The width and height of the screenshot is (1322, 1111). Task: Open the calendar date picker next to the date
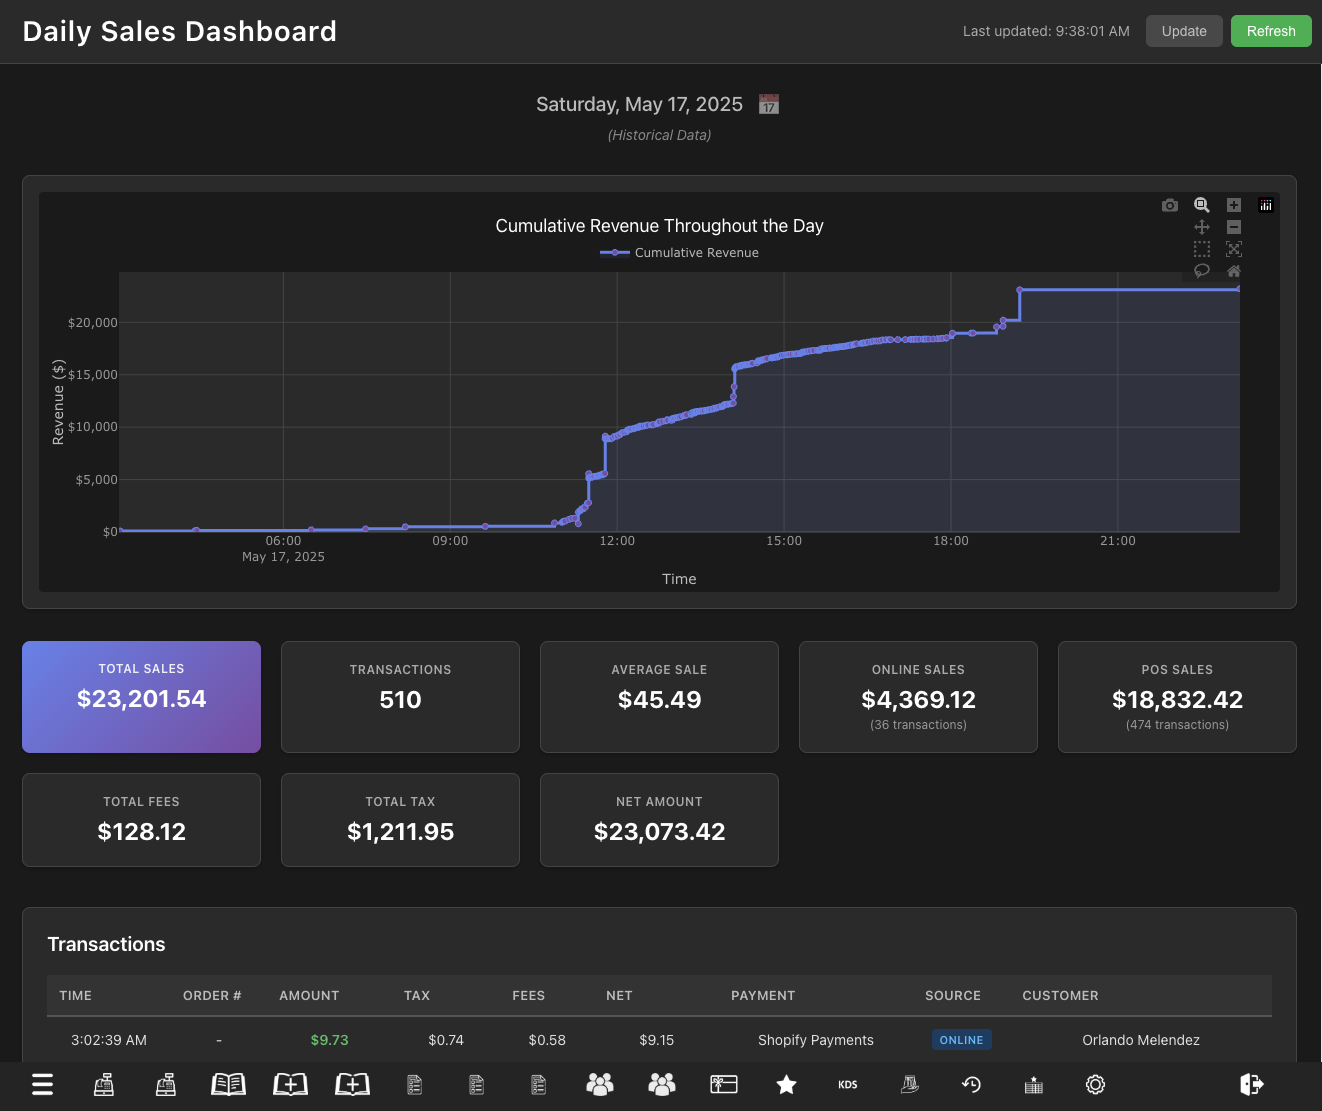768,103
